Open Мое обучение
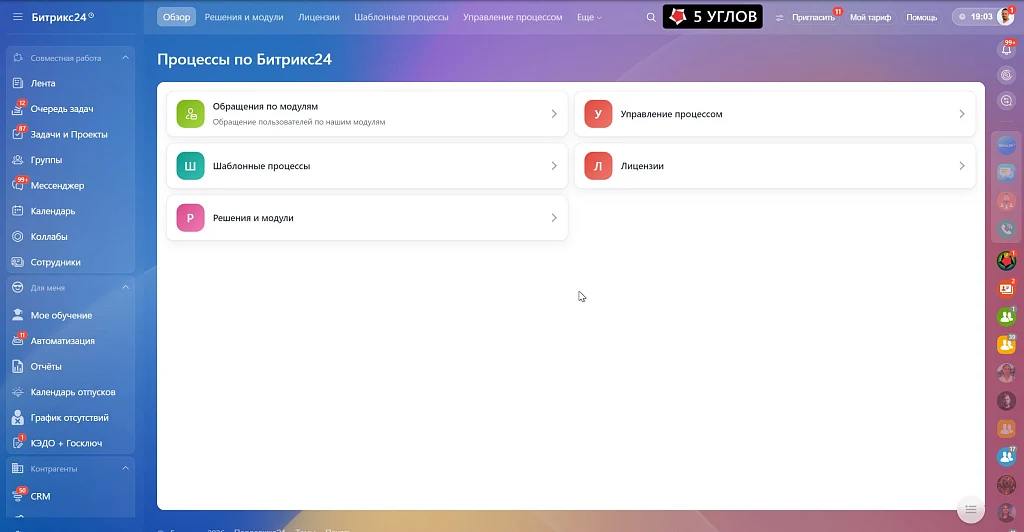This screenshot has height=532, width=1024. [61, 315]
